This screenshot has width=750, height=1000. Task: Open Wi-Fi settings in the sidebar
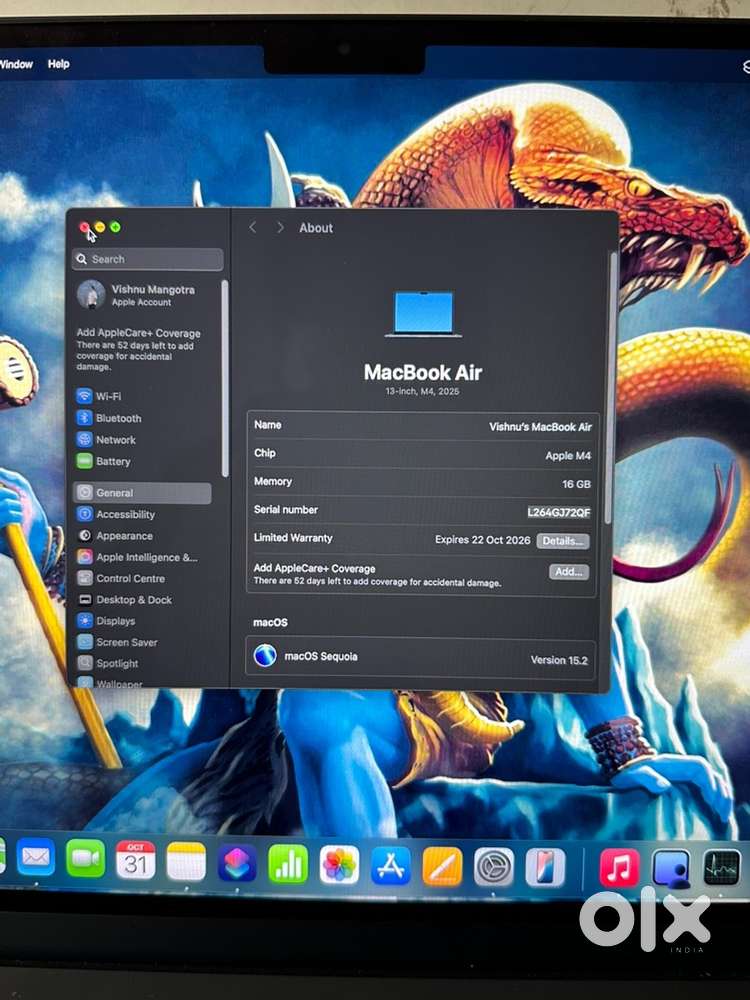coord(99,396)
